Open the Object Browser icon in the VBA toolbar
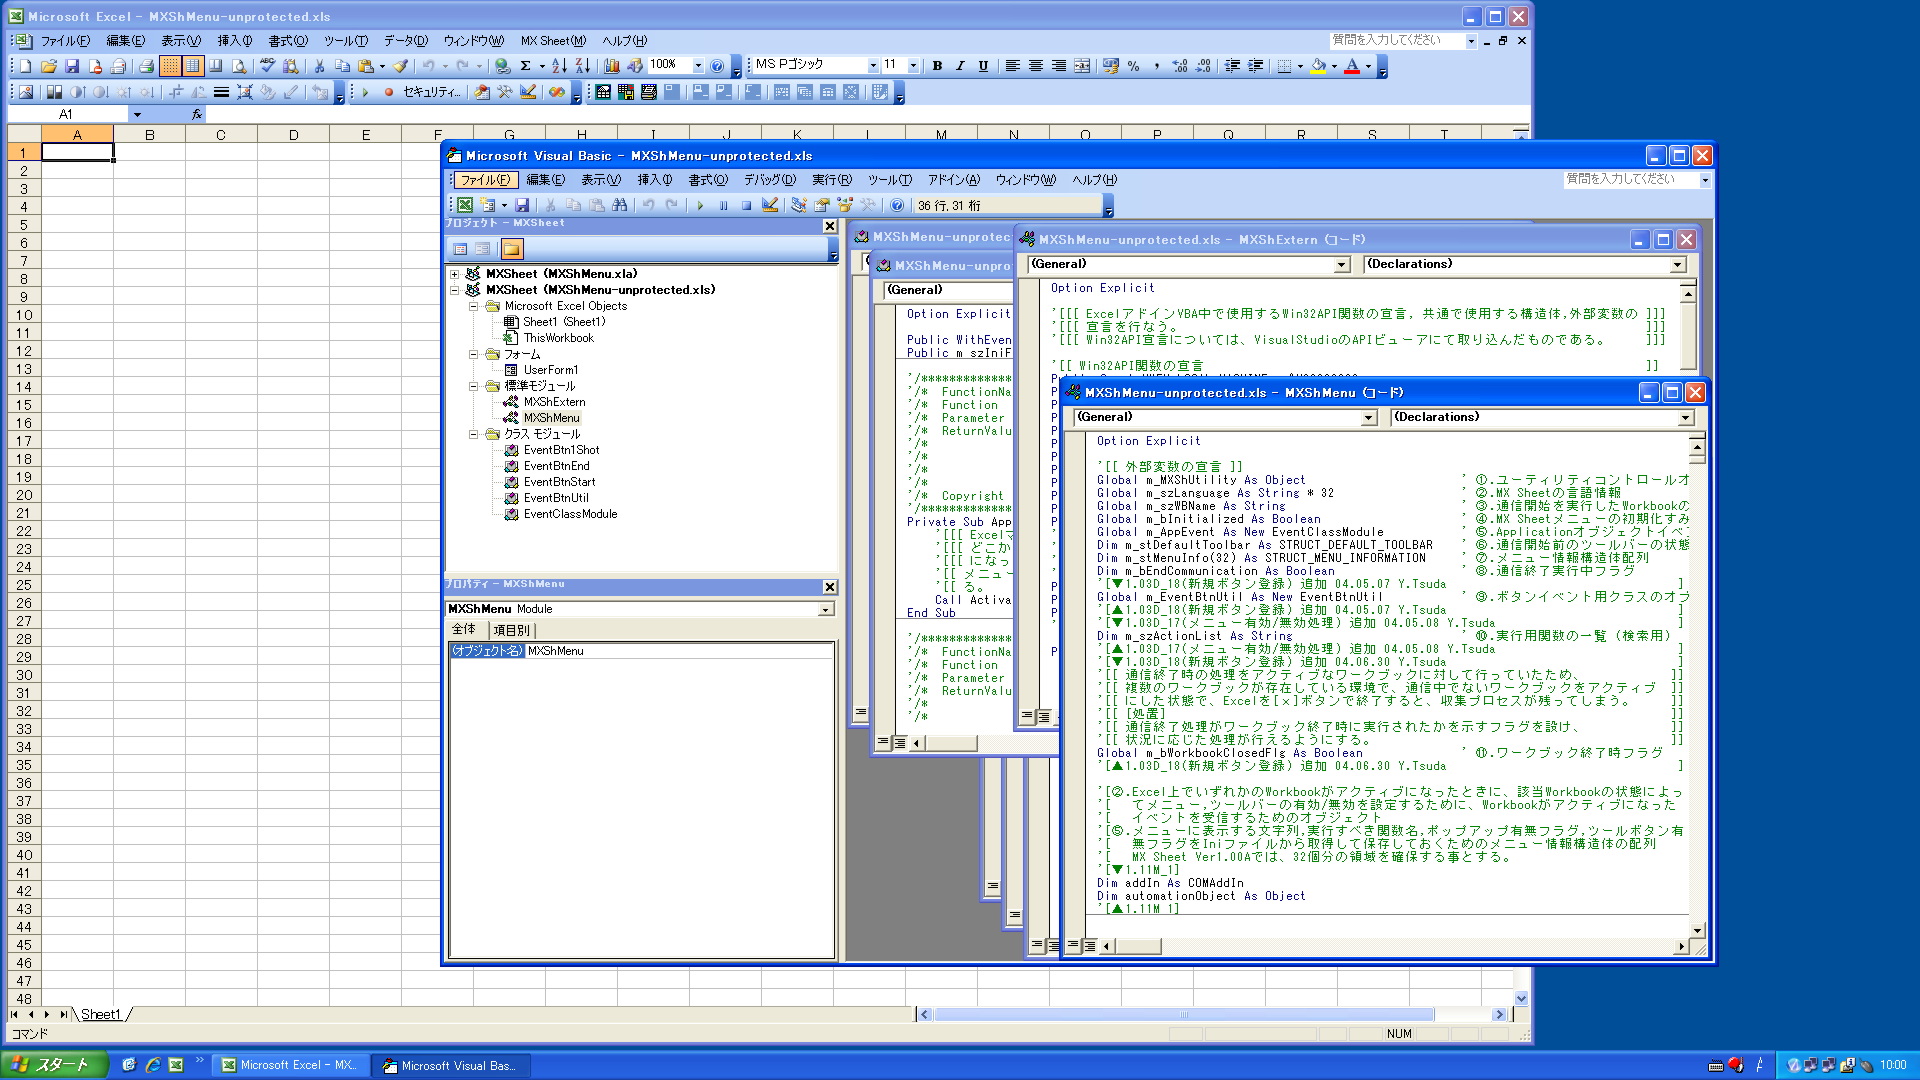 [x=845, y=205]
